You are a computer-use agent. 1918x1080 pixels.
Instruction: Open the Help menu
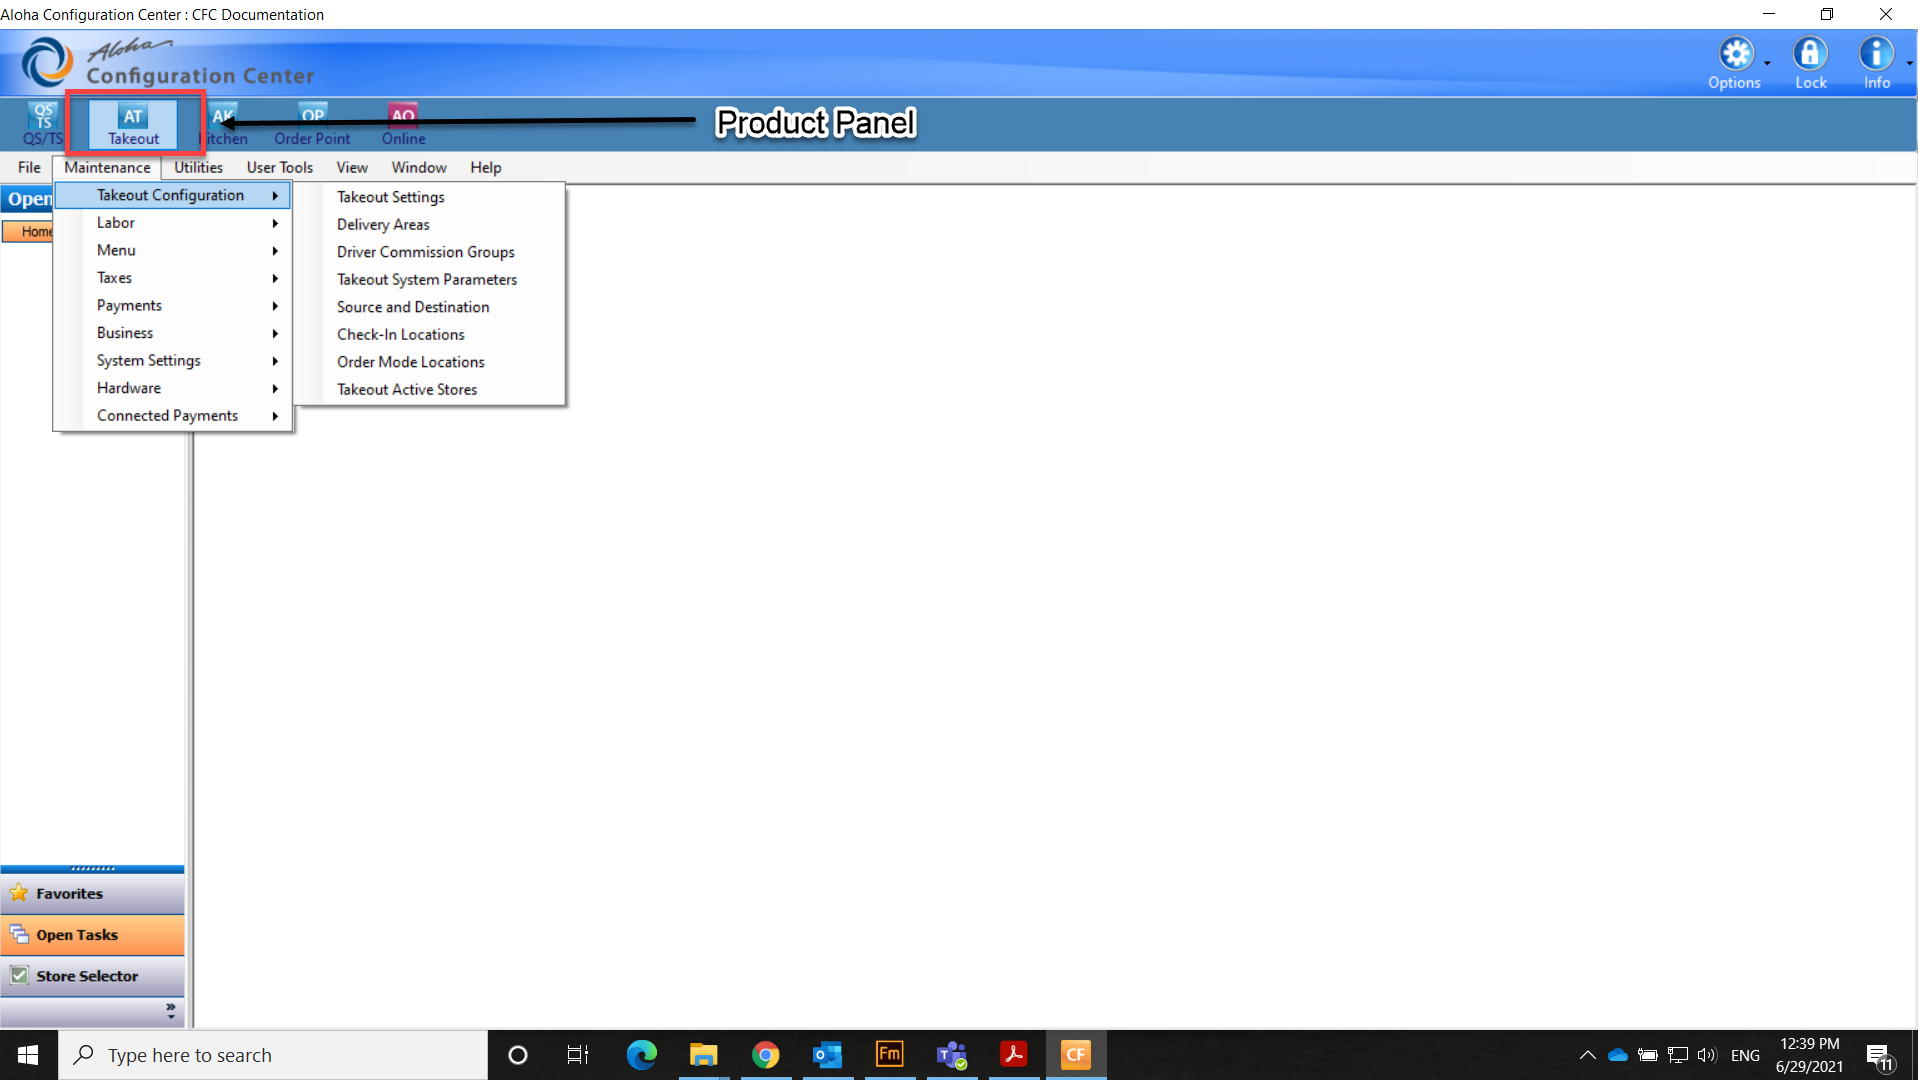click(485, 167)
